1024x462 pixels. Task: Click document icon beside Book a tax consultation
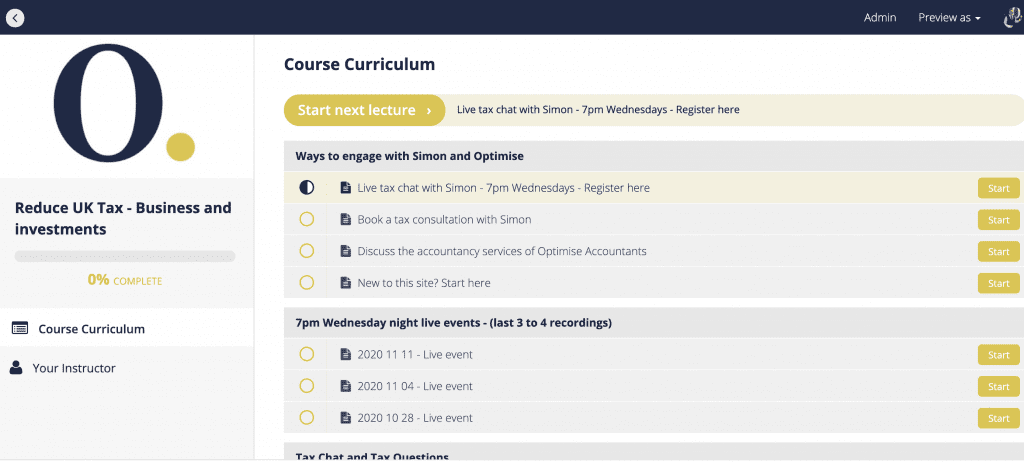(x=345, y=220)
